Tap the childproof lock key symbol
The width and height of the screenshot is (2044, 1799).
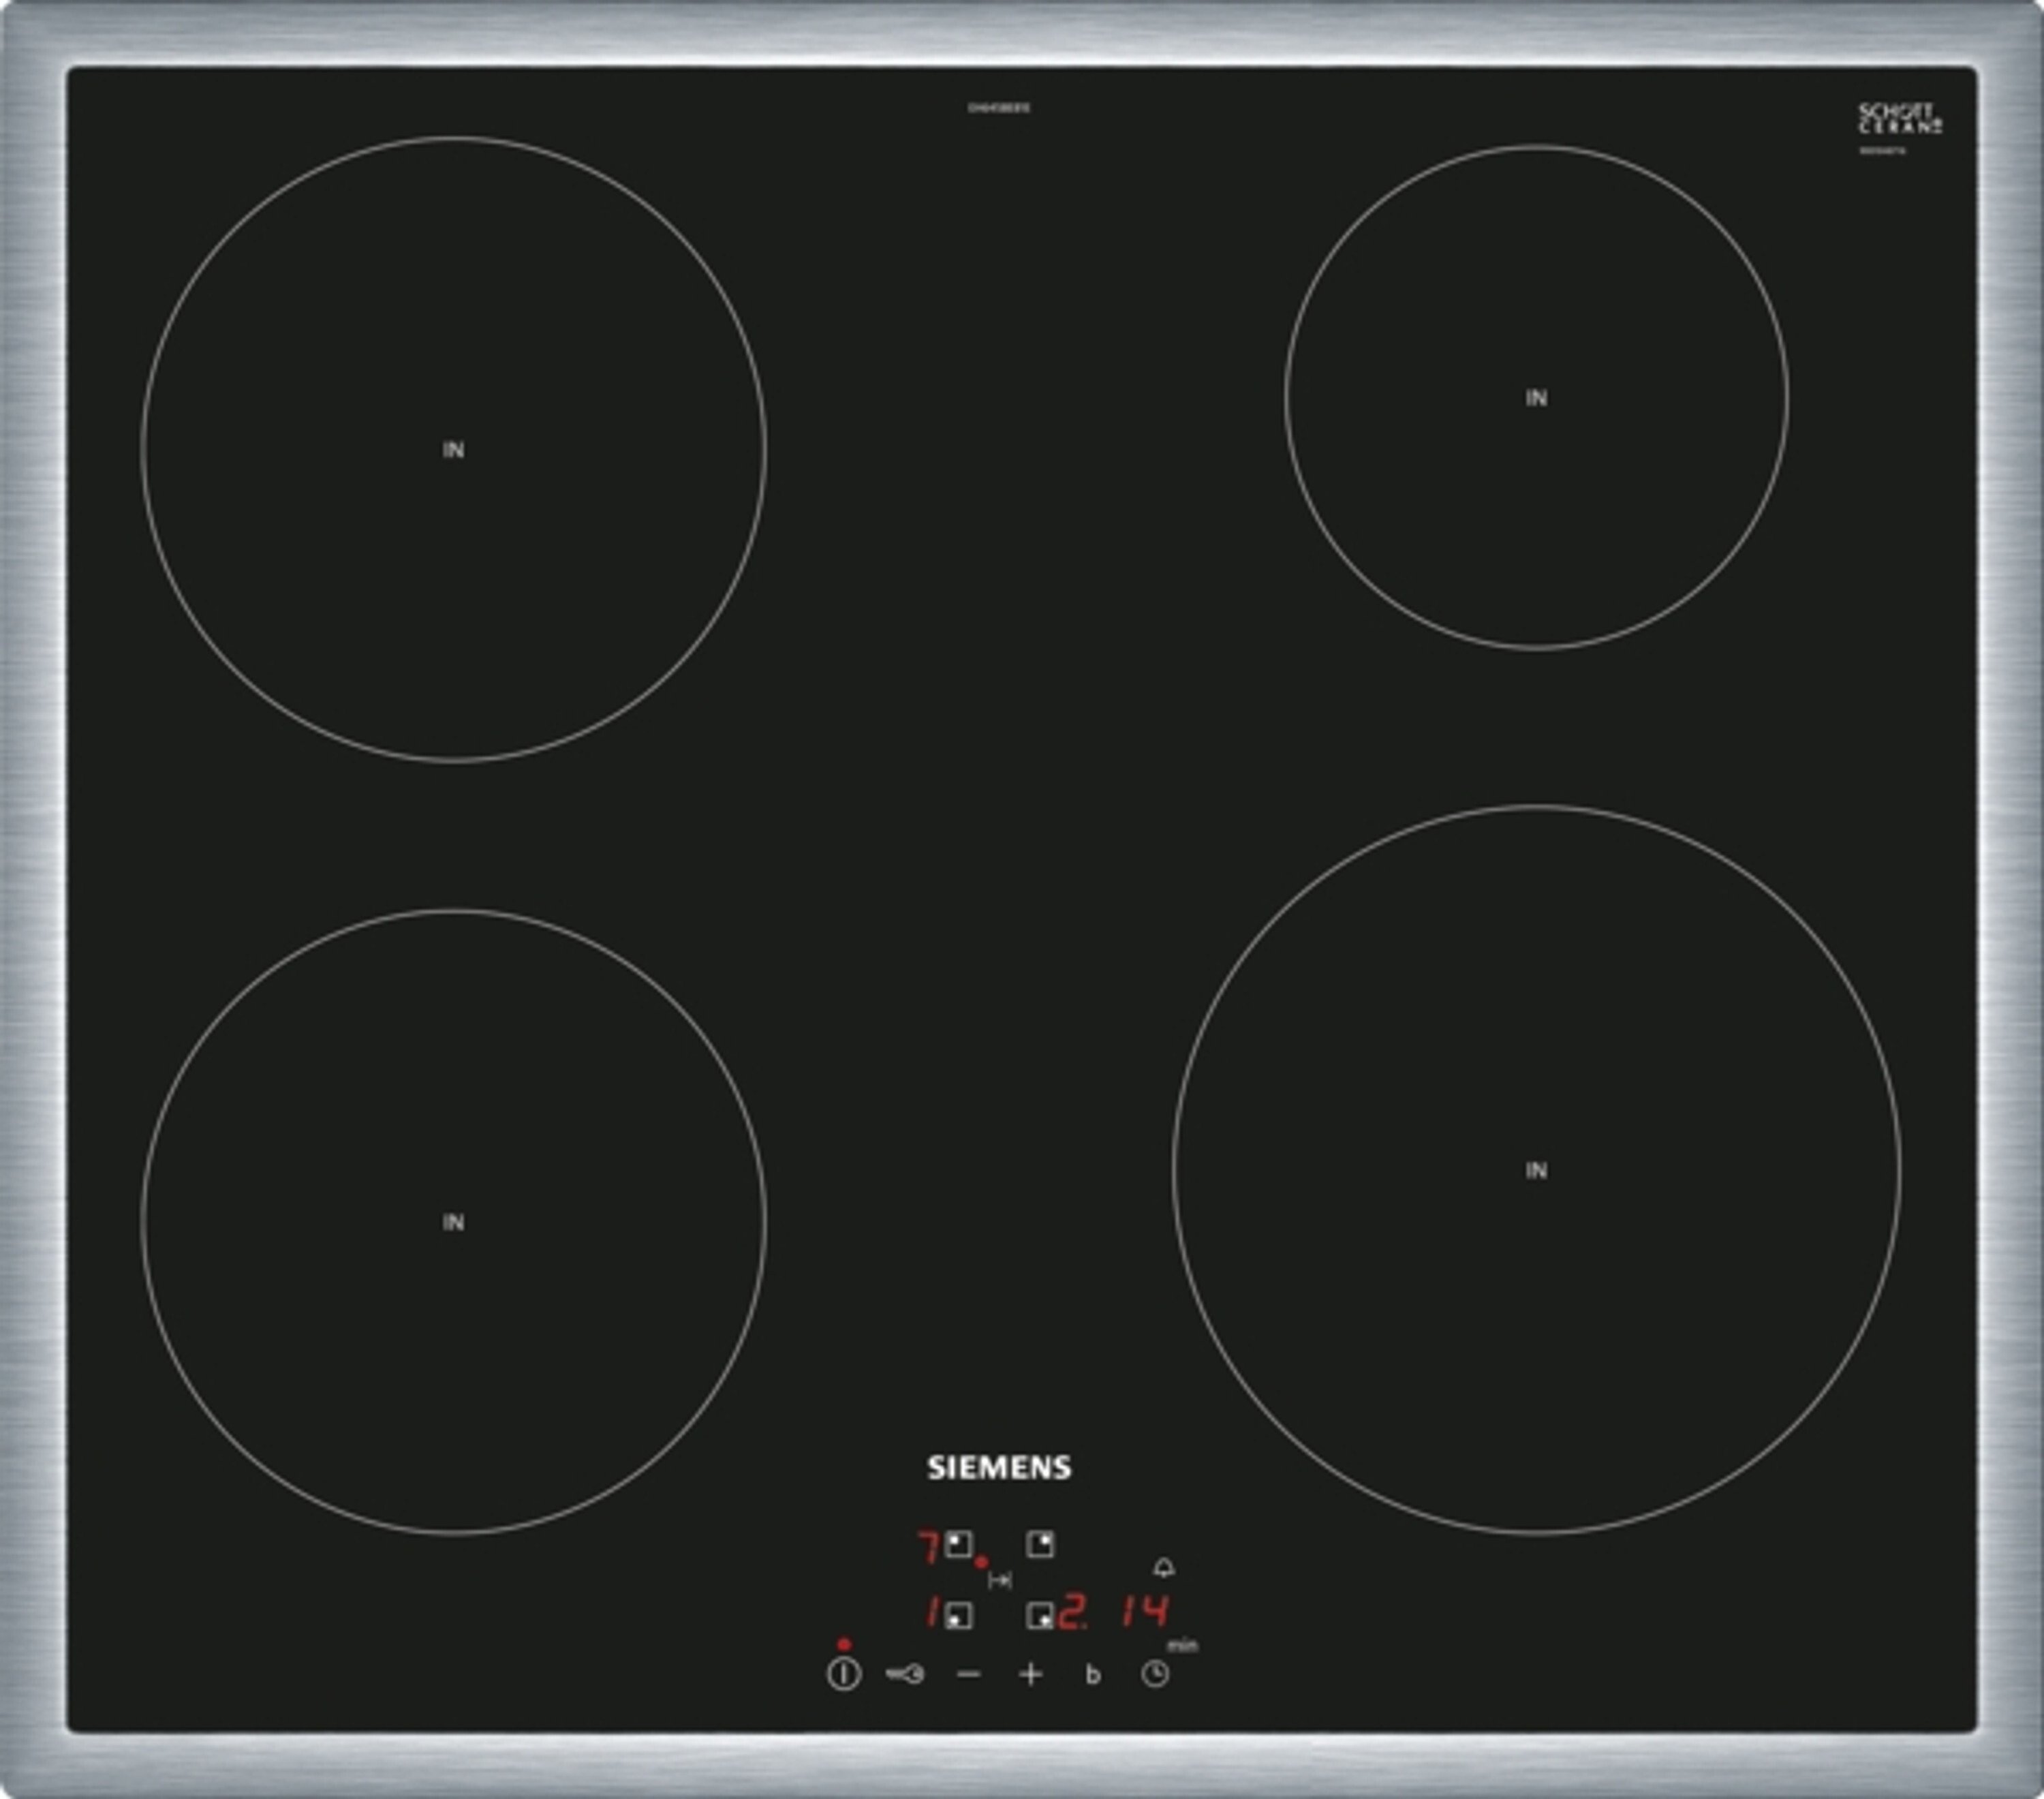coord(905,1674)
